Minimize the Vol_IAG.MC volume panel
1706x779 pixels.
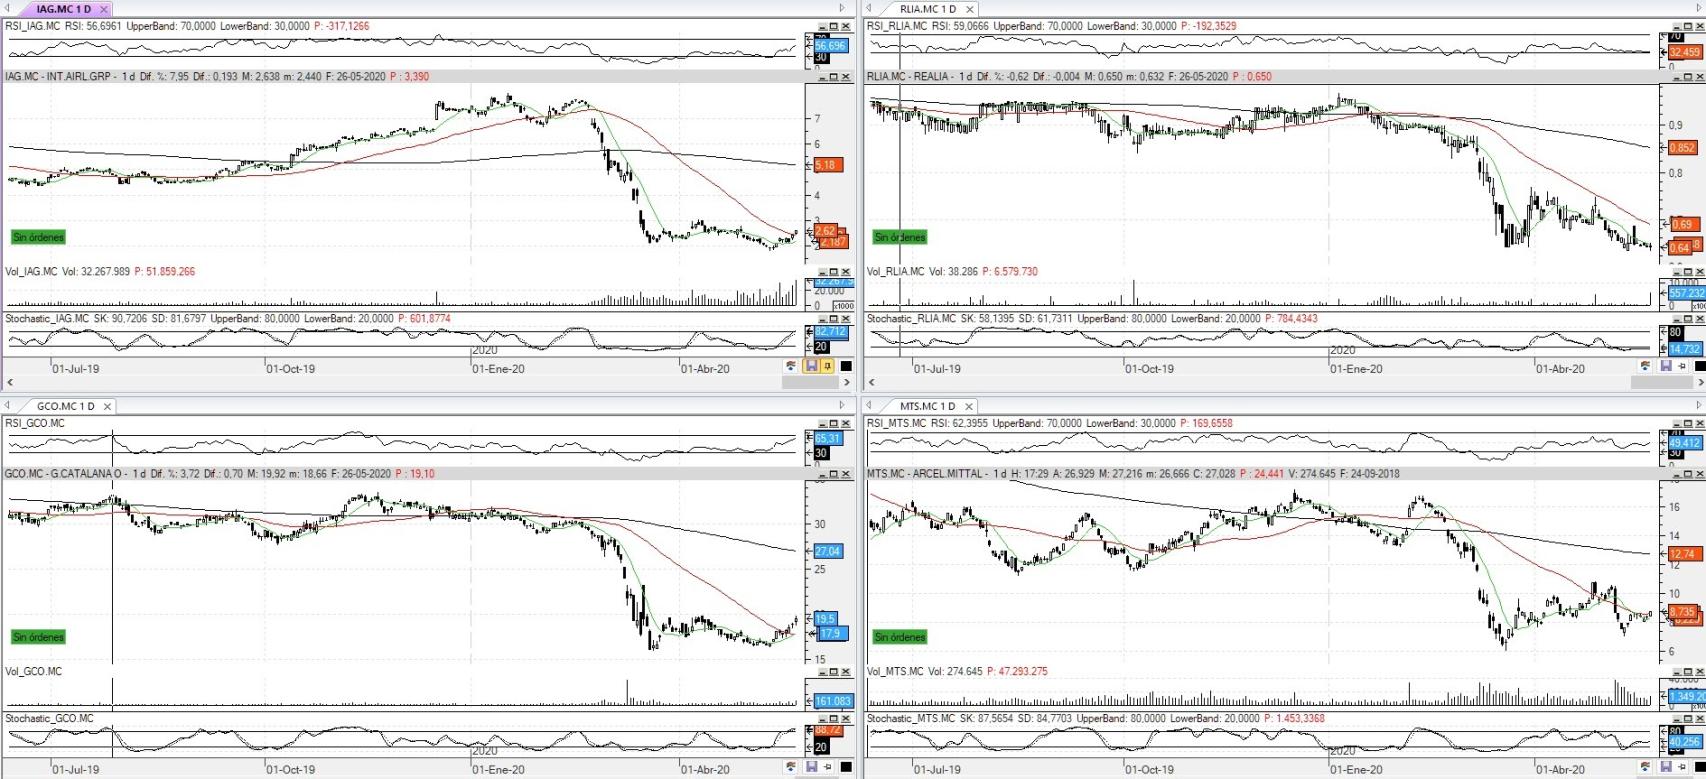tap(822, 271)
